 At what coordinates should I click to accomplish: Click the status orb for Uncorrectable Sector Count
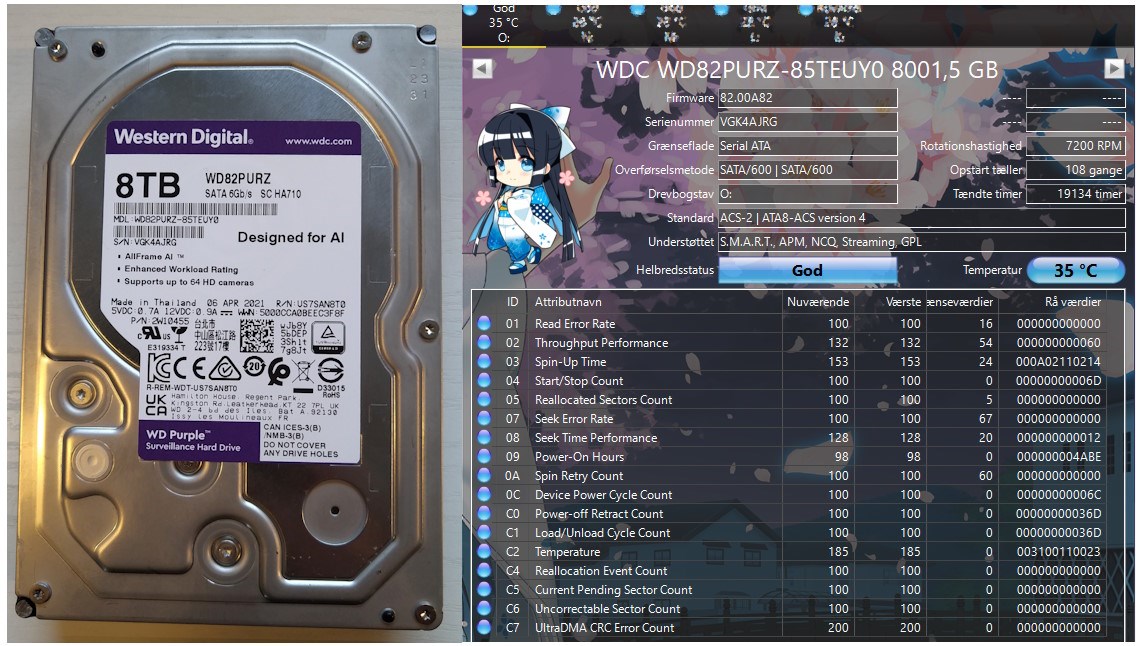484,607
